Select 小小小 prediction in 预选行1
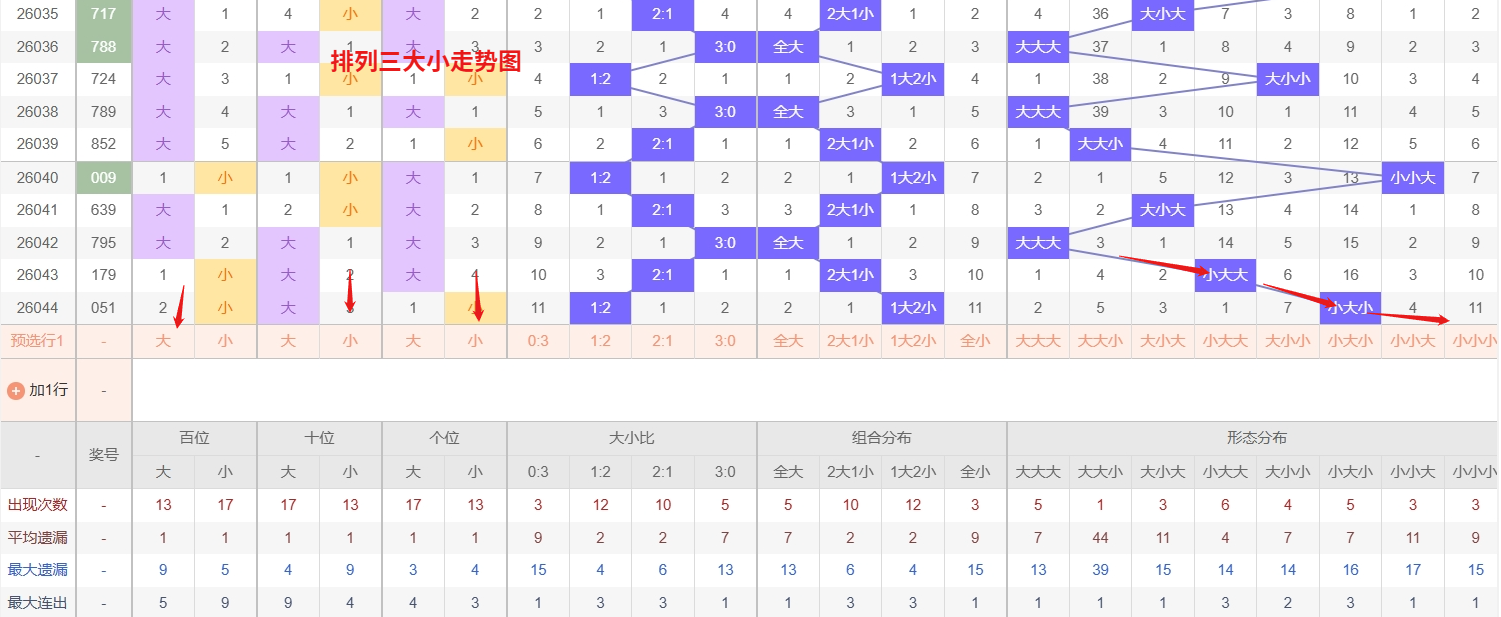The width and height of the screenshot is (1501, 617). pyautogui.click(x=1475, y=340)
